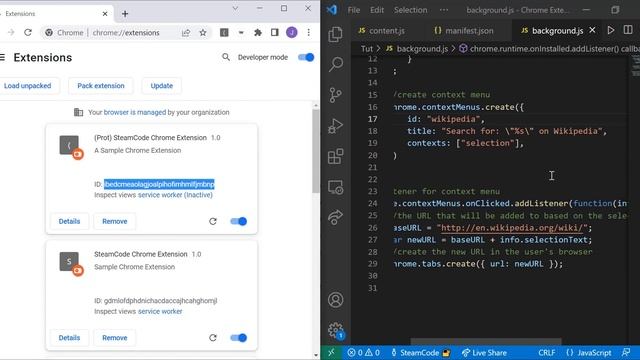Change the CRLF end of line sequence
Viewport: 640px width, 360px height.
pos(546,353)
